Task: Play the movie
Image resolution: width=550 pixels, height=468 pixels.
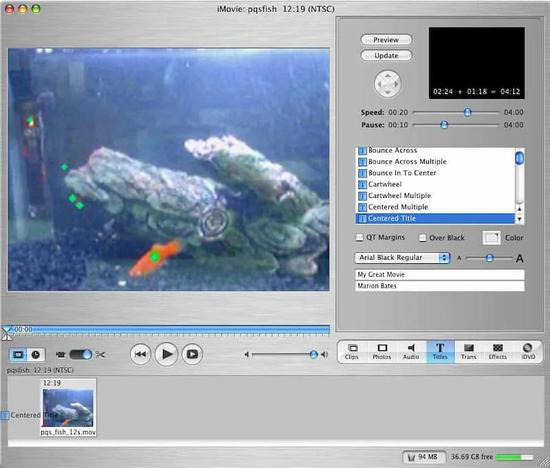Action: [166, 354]
